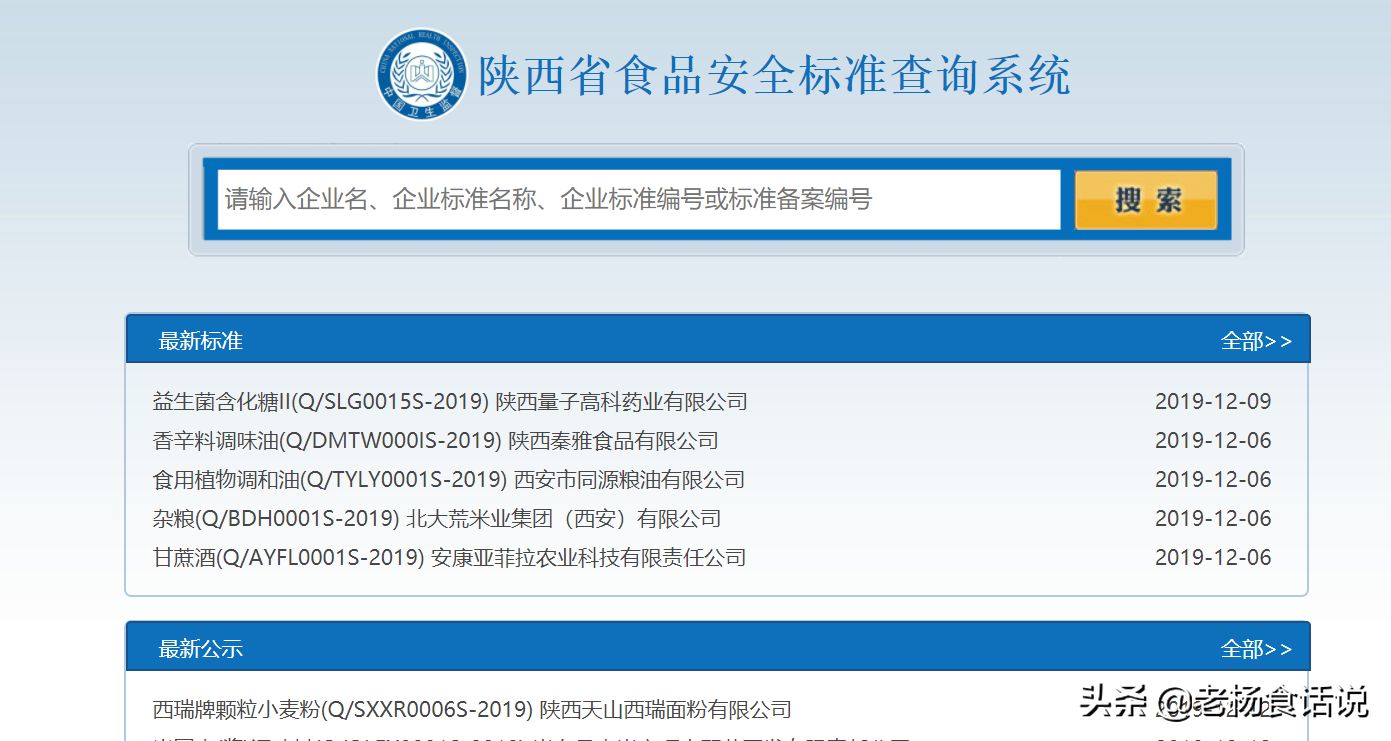Click the 2019-12-09 date for 益生菌含化糖II
Viewport: 1391px width, 741px height.
tap(1212, 402)
